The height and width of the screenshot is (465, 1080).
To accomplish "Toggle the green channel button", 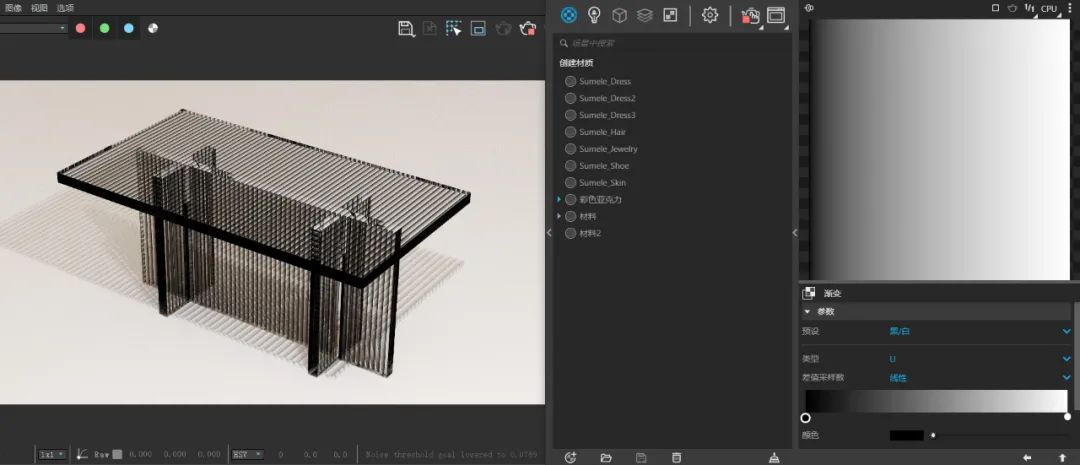I will (105, 28).
